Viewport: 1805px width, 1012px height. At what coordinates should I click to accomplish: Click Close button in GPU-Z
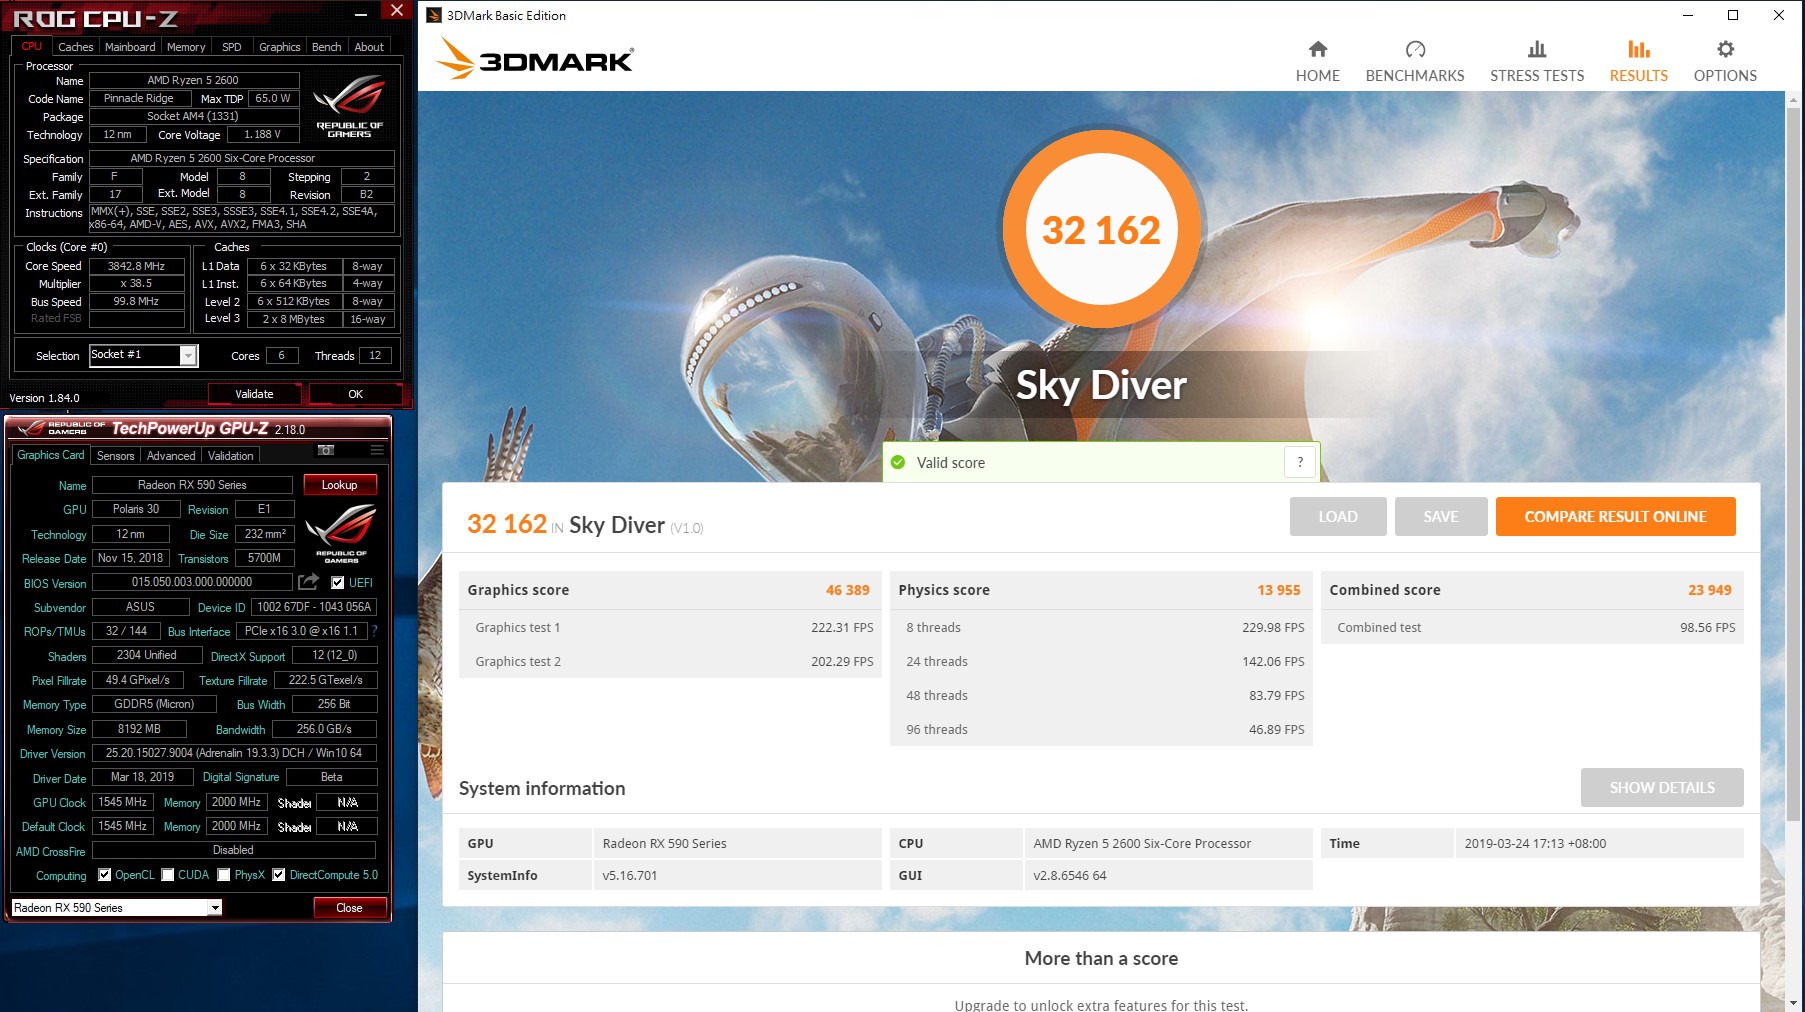click(349, 908)
